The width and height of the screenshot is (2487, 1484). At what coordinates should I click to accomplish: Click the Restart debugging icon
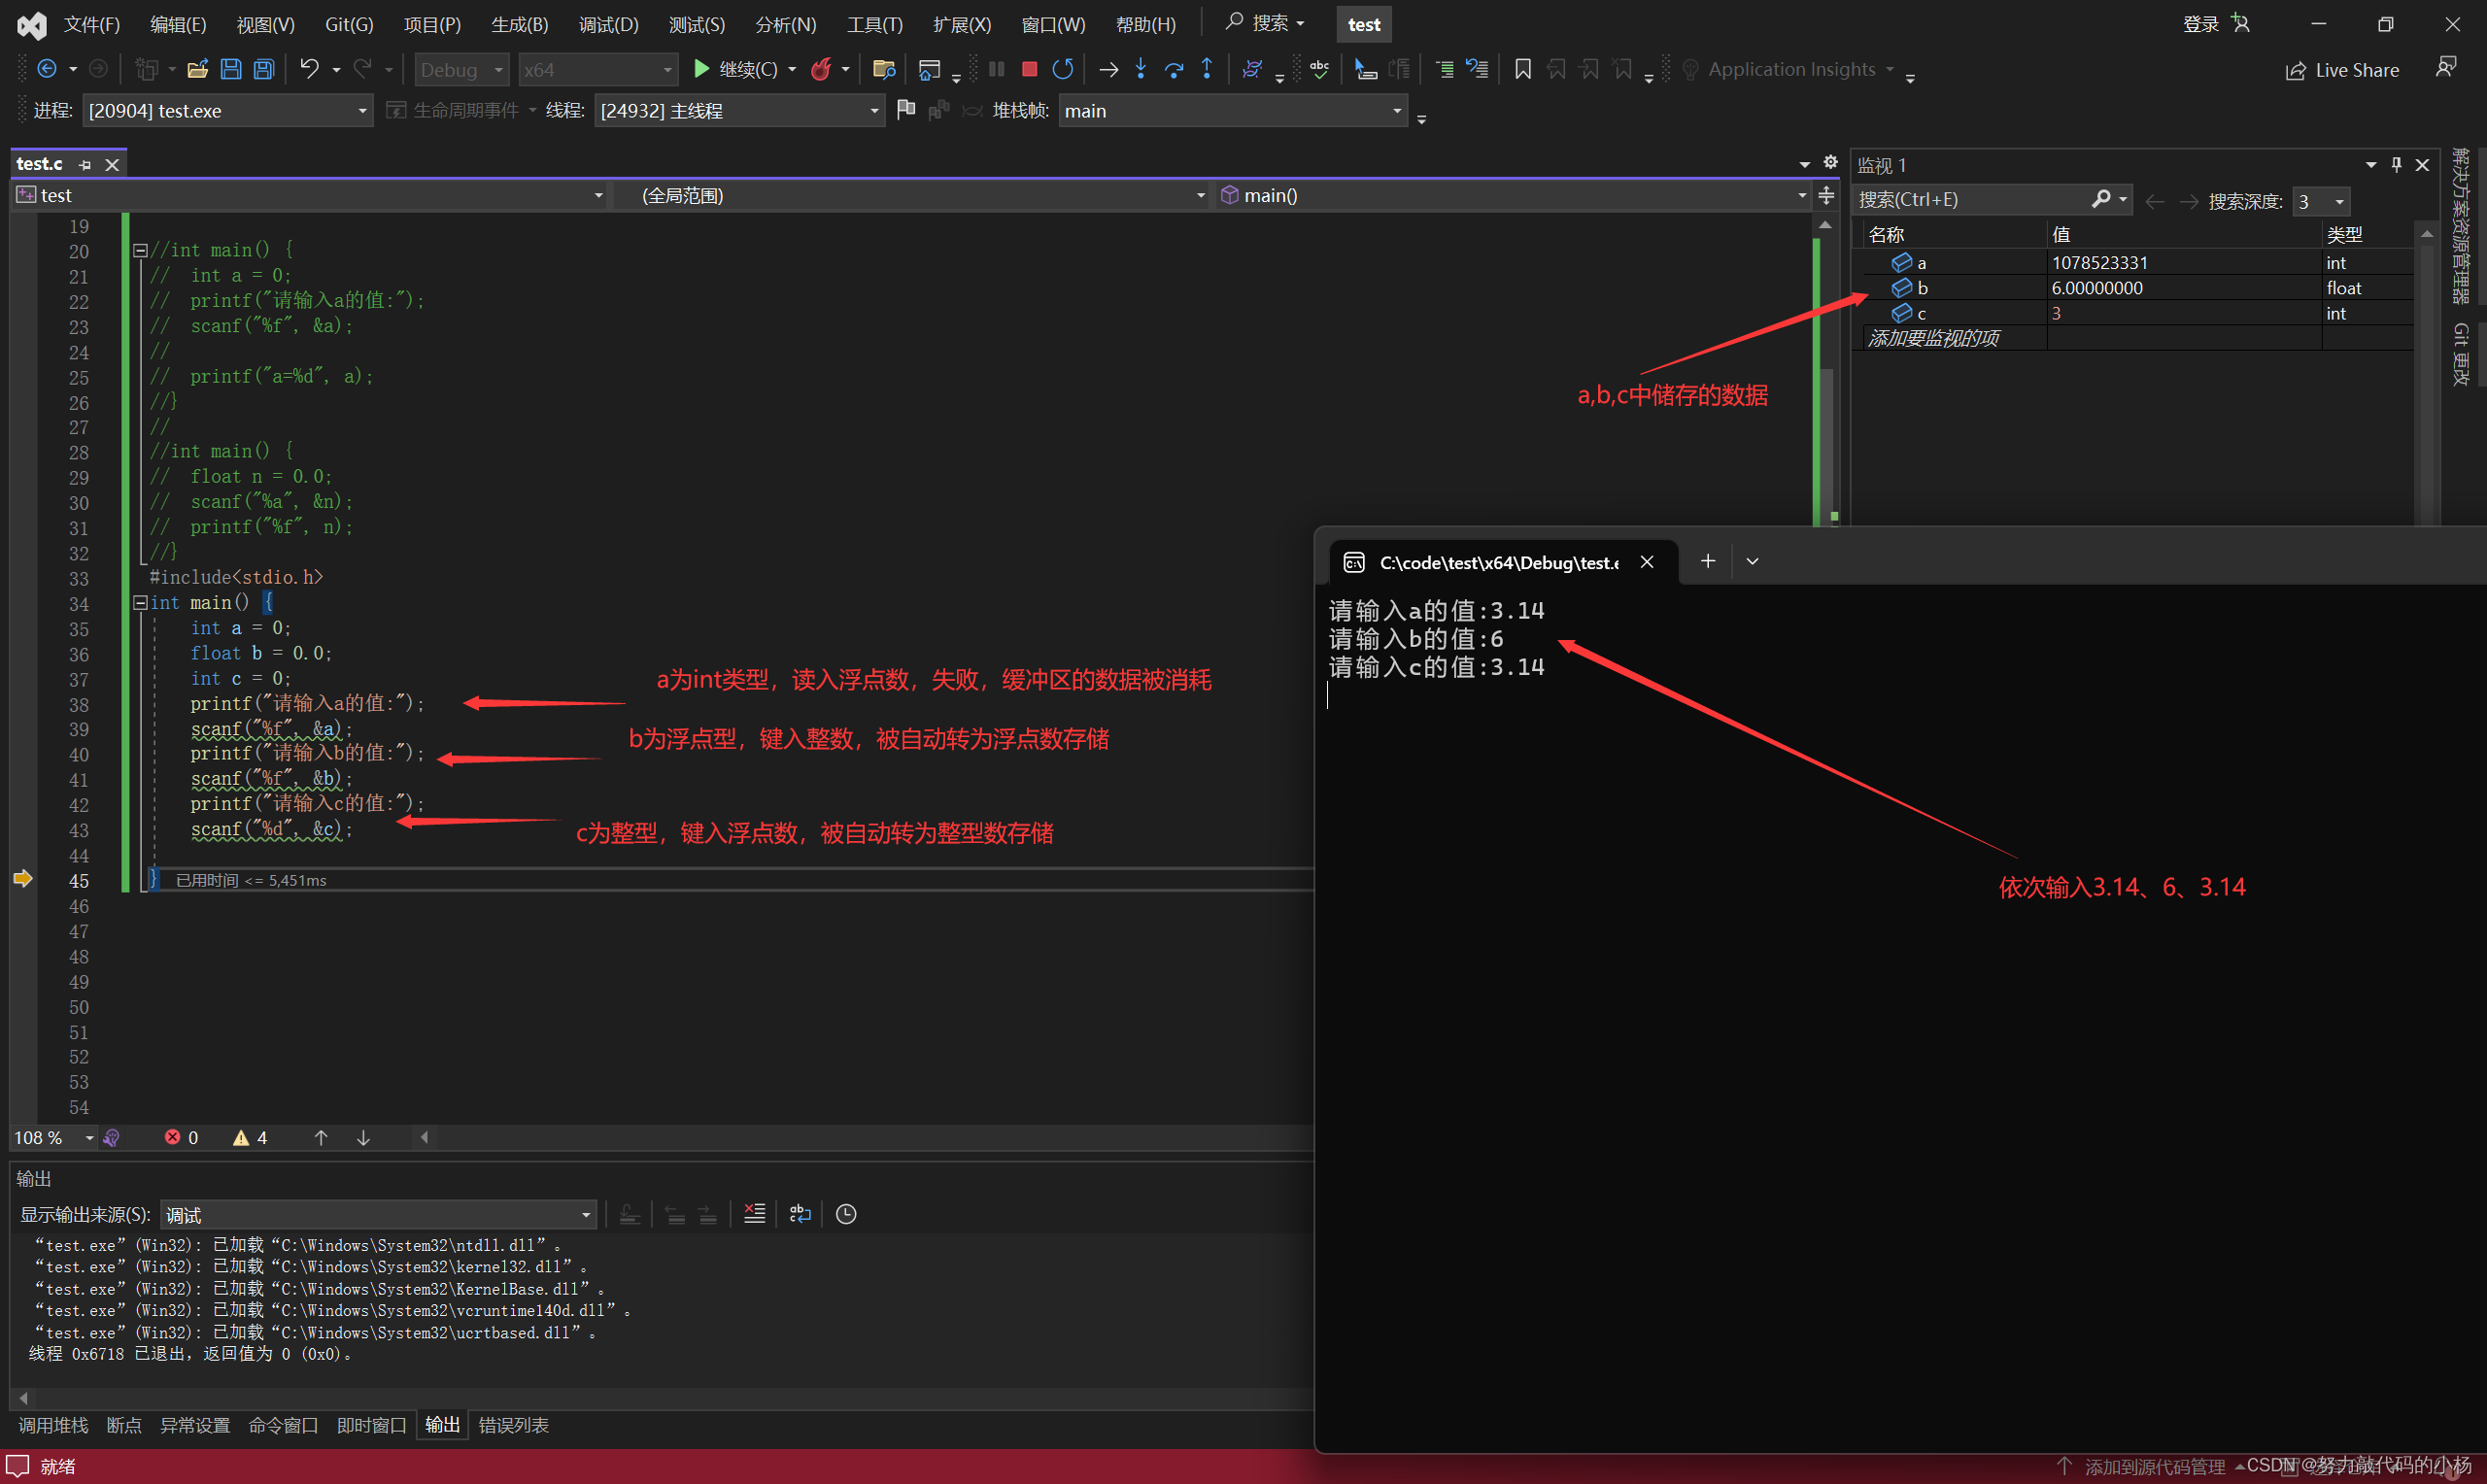point(1062,69)
